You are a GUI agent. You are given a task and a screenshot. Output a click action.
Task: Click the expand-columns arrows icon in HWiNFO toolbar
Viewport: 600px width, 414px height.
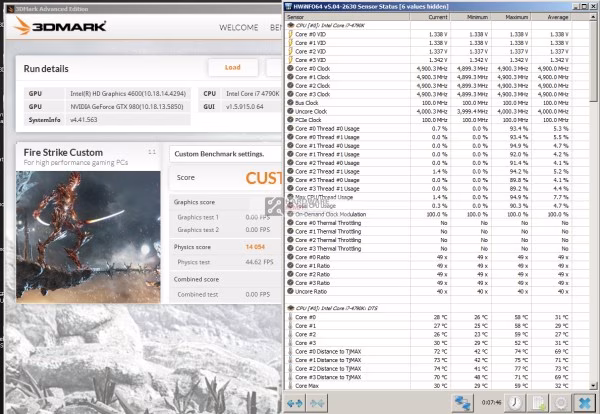point(295,403)
